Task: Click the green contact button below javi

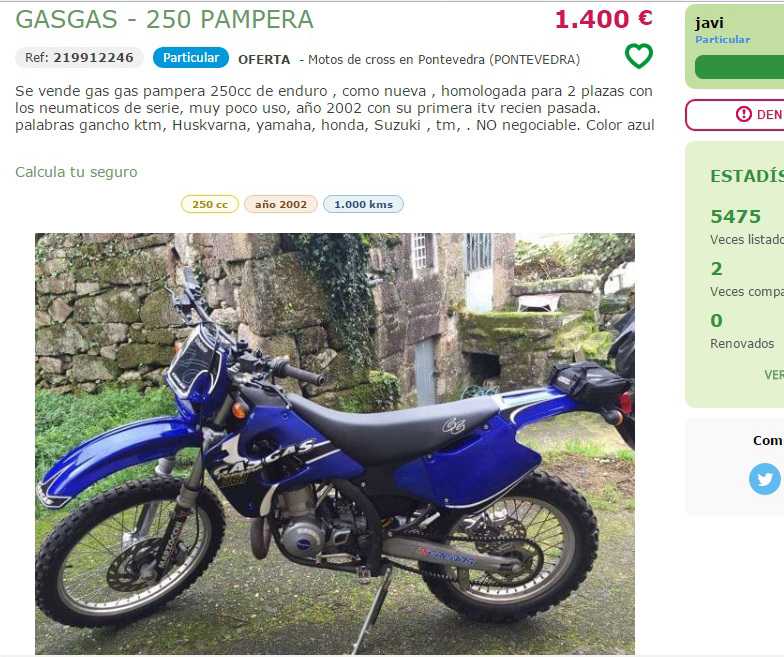Action: [739, 67]
